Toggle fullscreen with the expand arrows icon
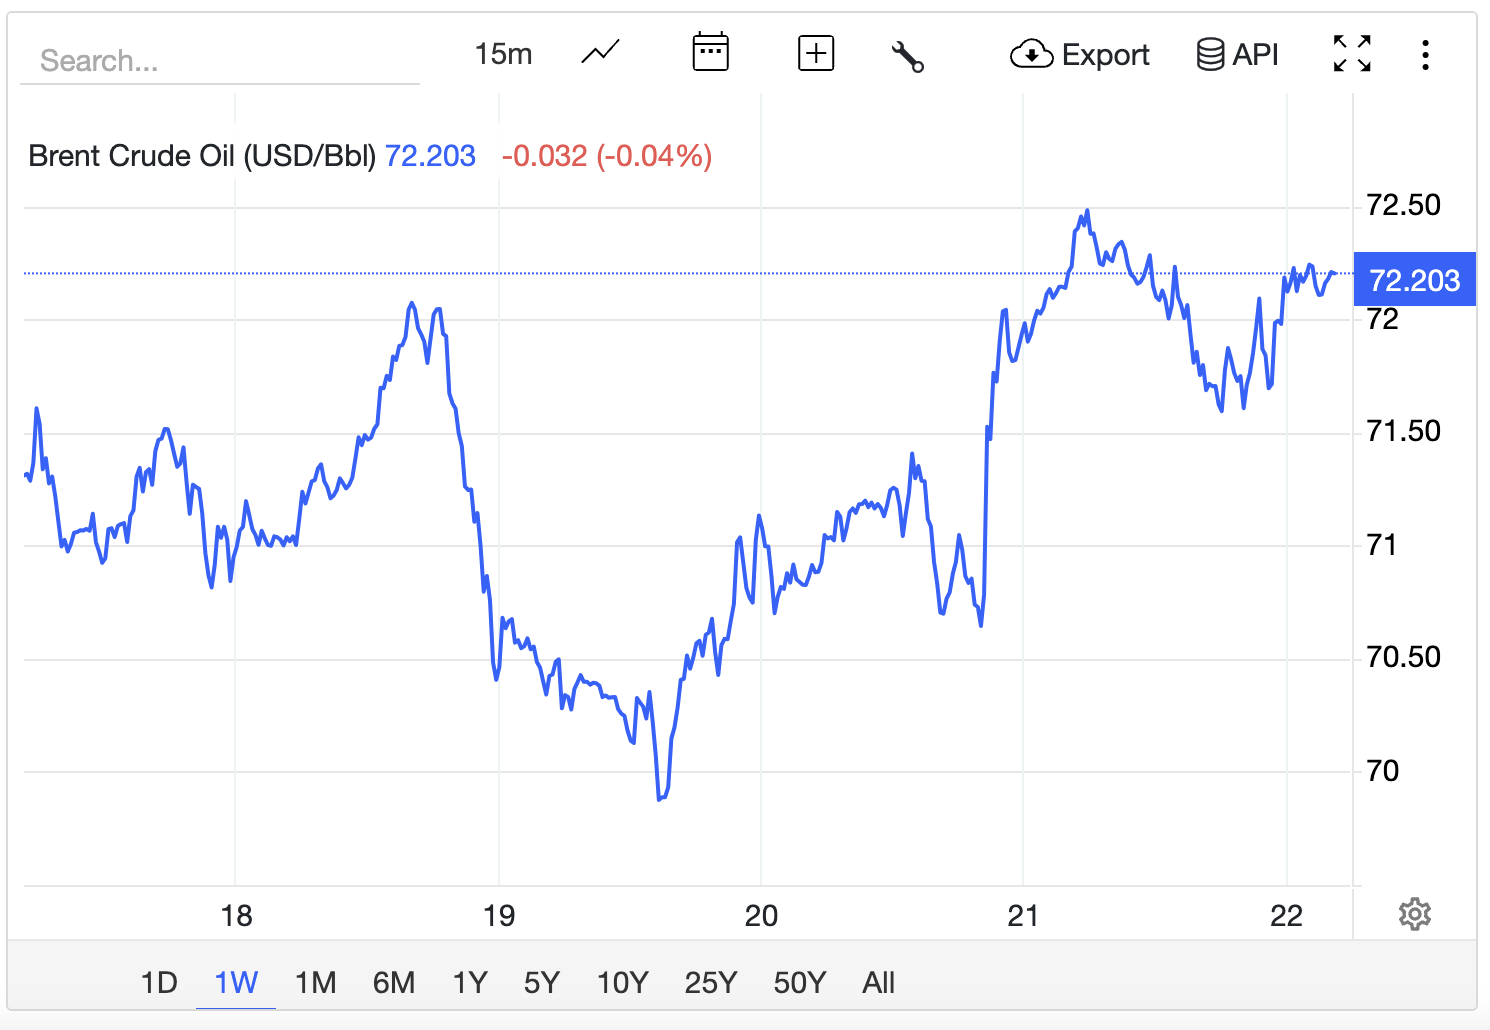Viewport: 1490px width, 1030px height. pos(1352,53)
